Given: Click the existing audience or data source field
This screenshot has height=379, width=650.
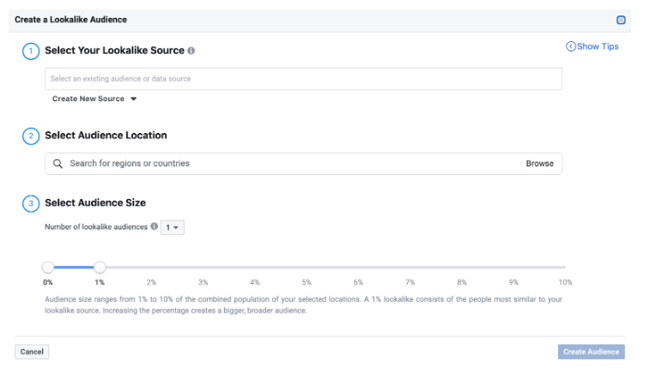Looking at the screenshot, I should click(303, 79).
